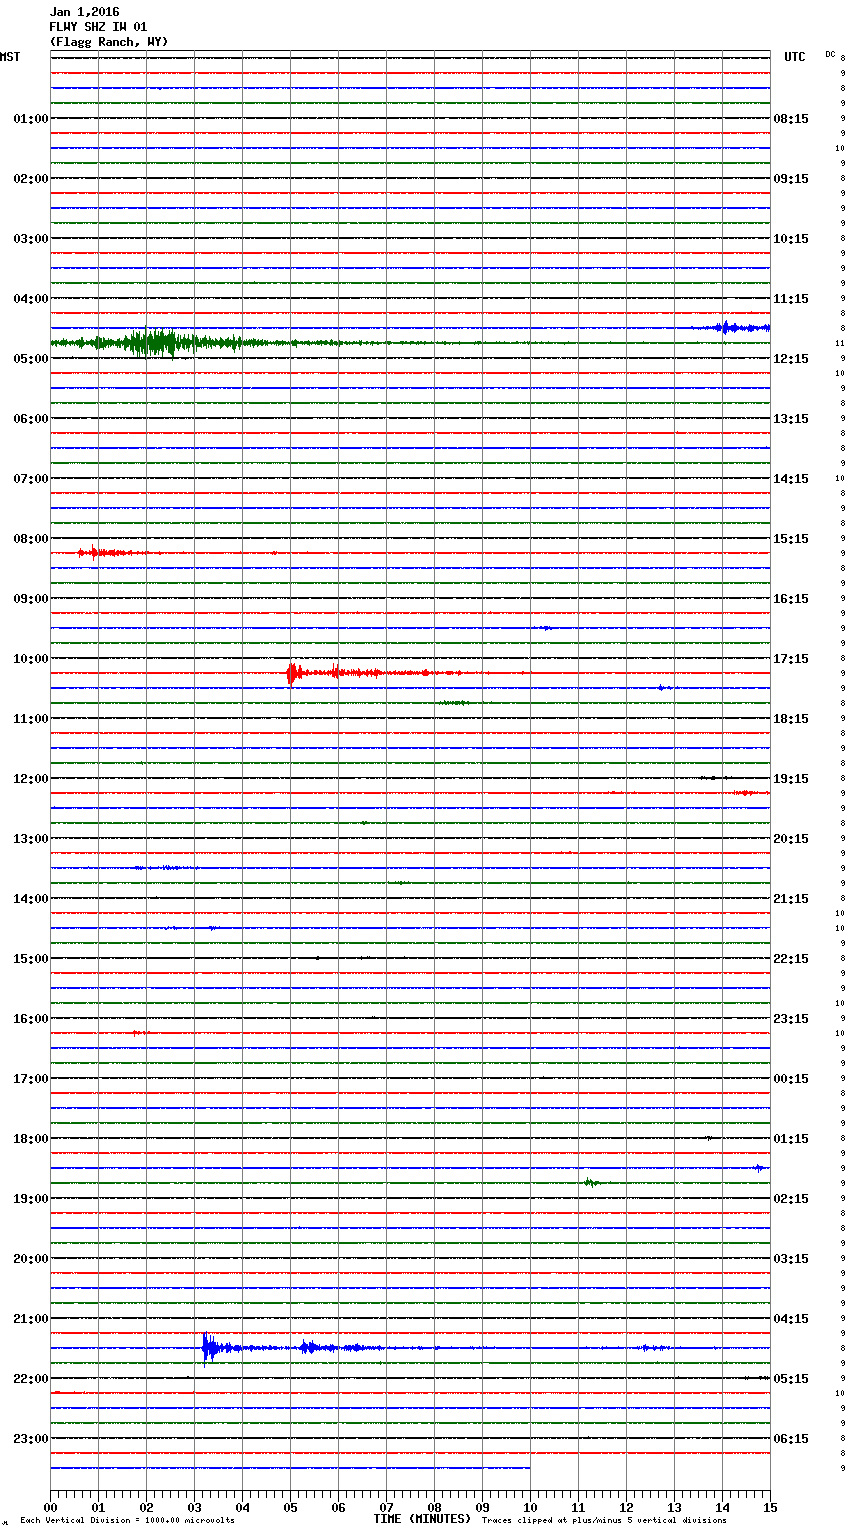Image resolution: width=850 pixels, height=1534 pixels.
Task: Click the 16:15 UTC time label
Action: click(x=791, y=599)
